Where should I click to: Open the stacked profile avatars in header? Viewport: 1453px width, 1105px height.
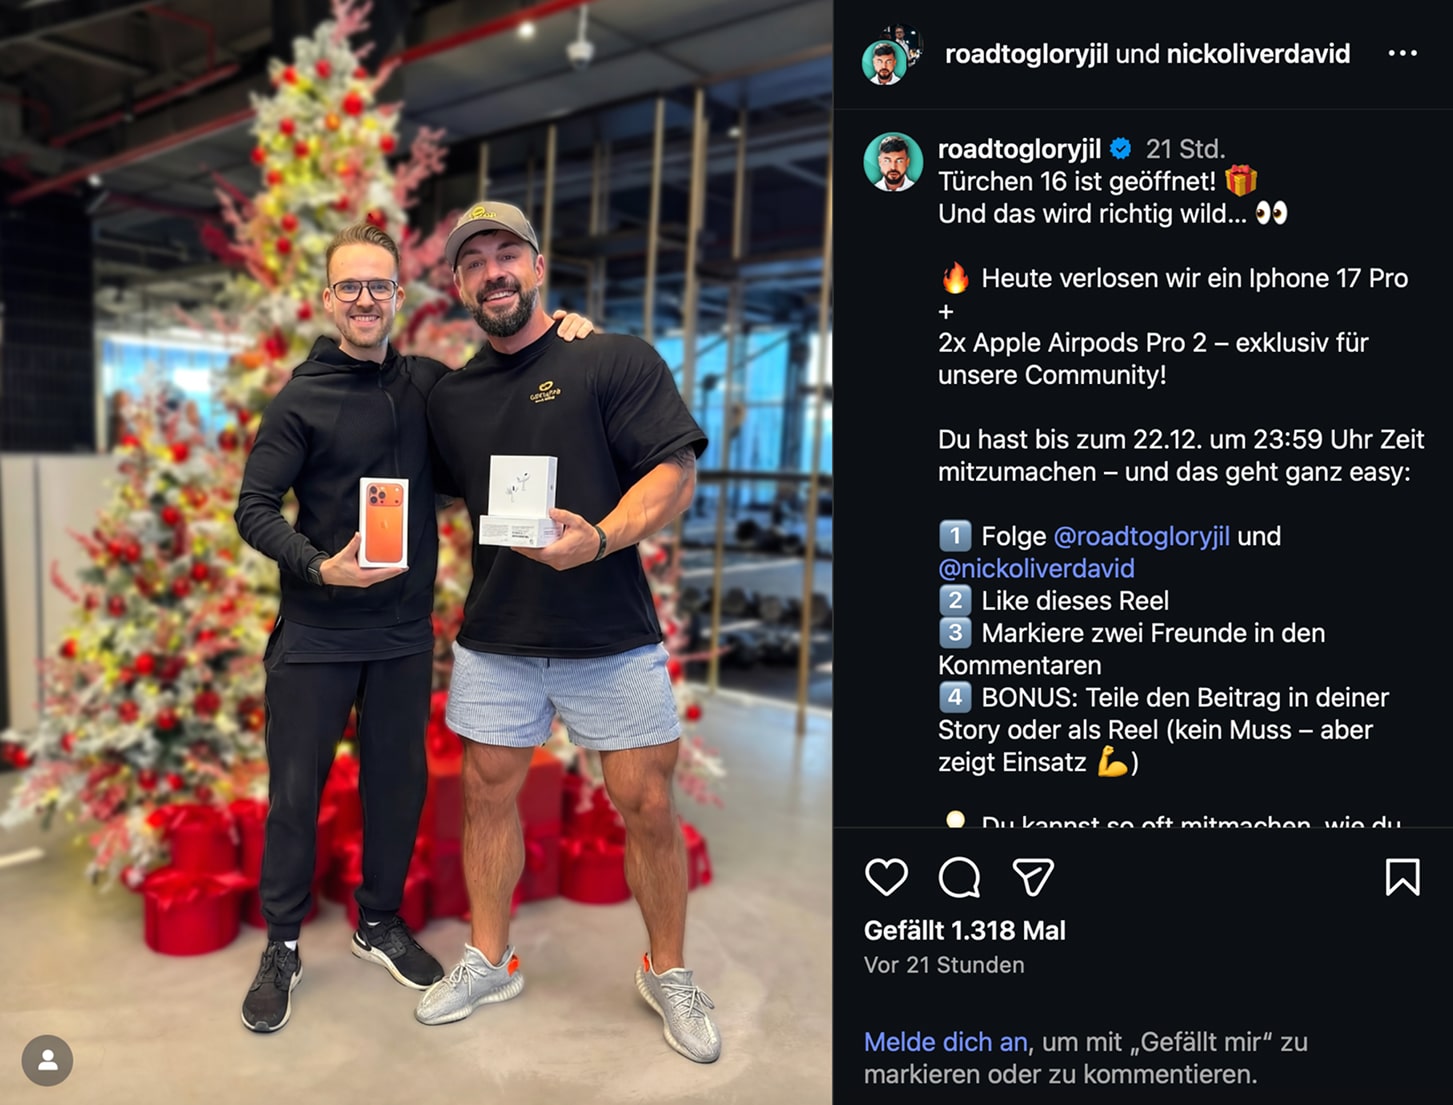(x=891, y=55)
